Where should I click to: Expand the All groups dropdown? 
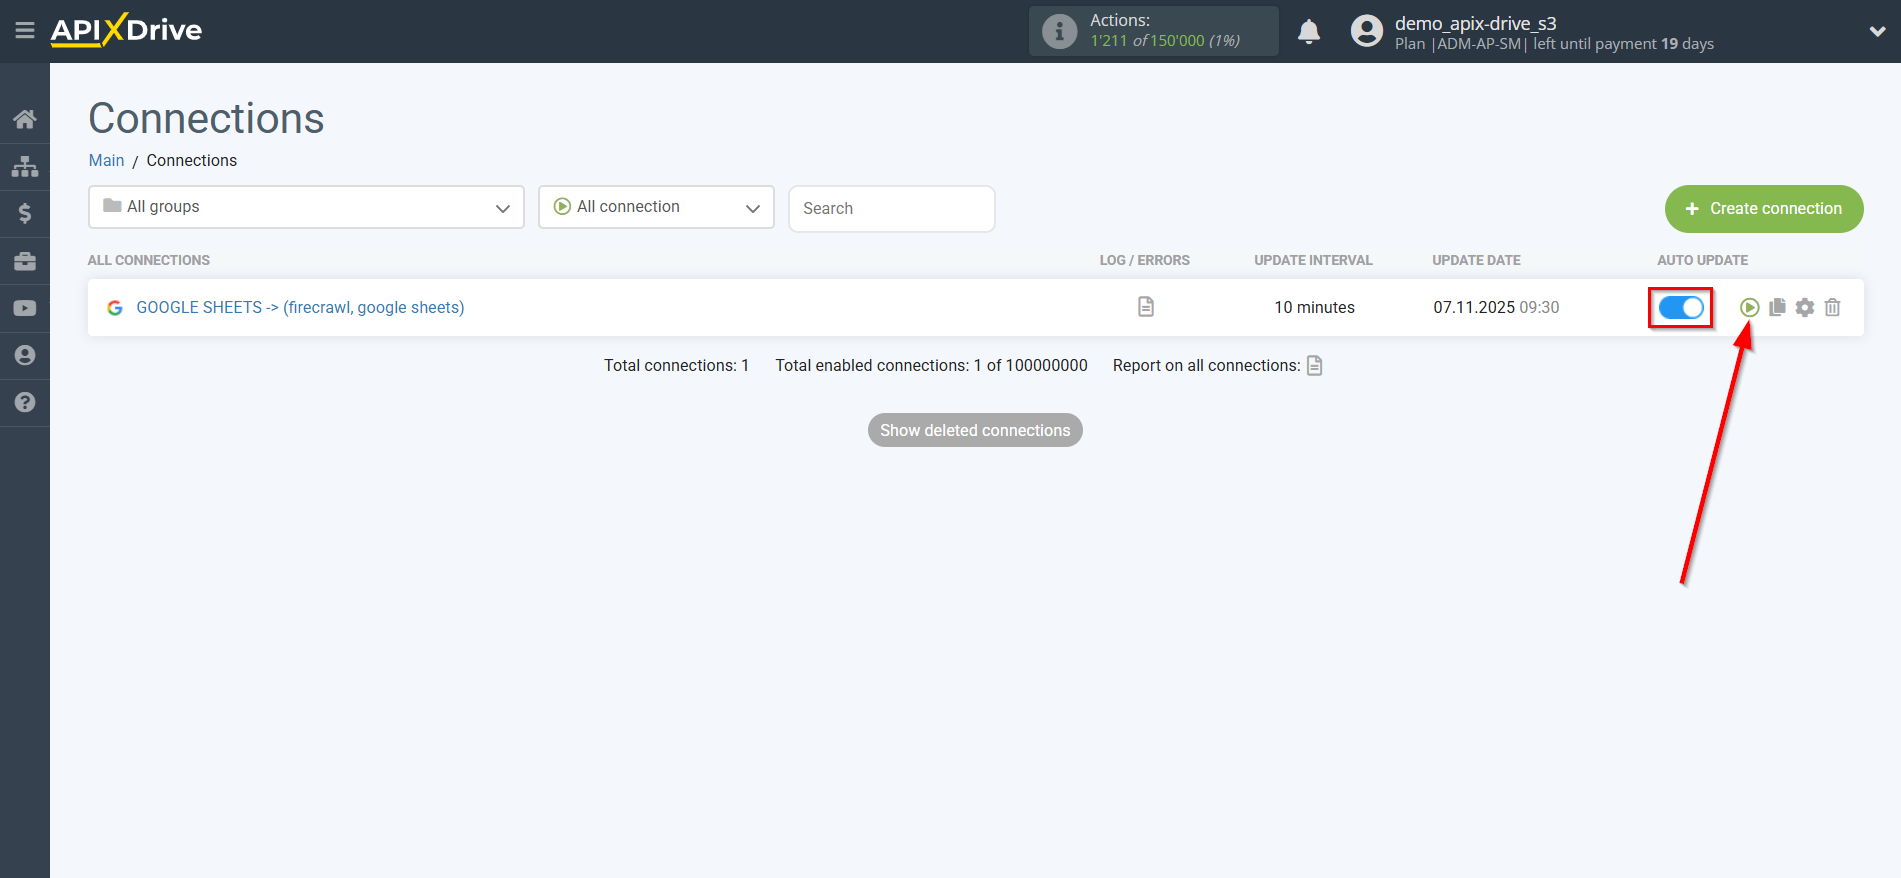(306, 207)
